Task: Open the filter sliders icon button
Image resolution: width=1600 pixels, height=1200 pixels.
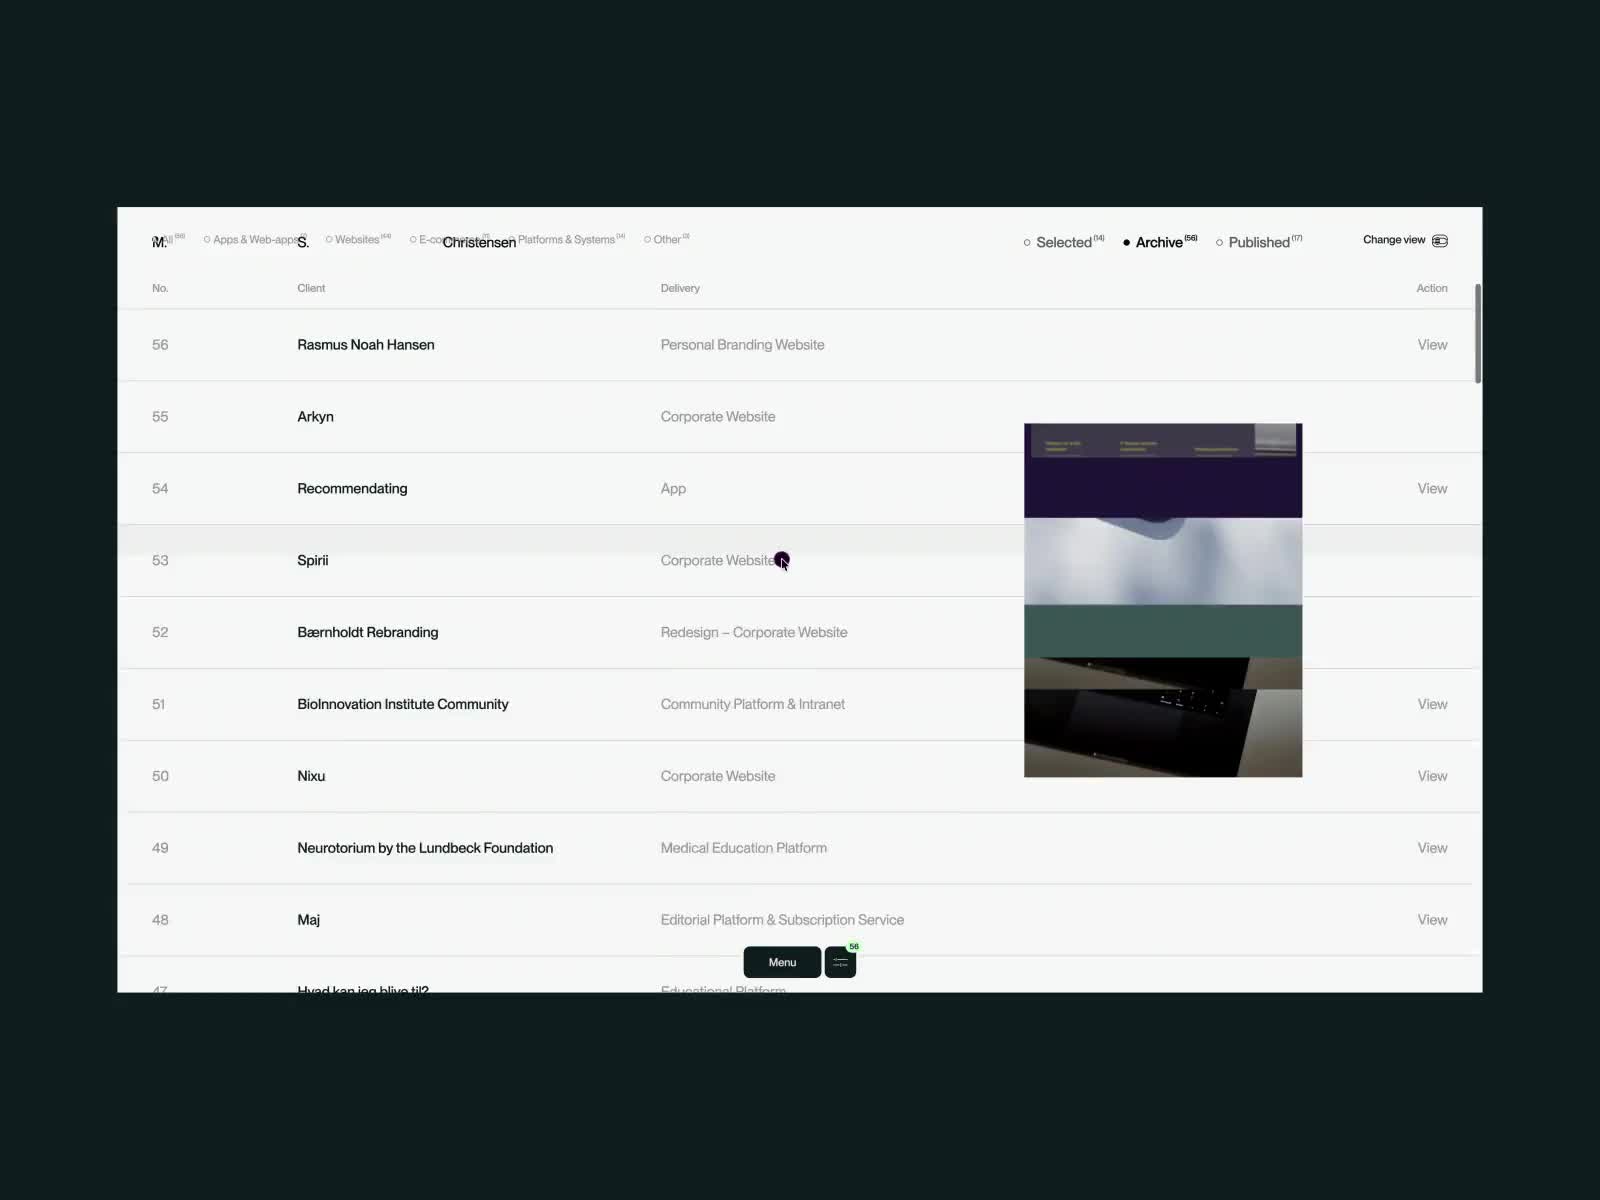Action: pos(840,963)
